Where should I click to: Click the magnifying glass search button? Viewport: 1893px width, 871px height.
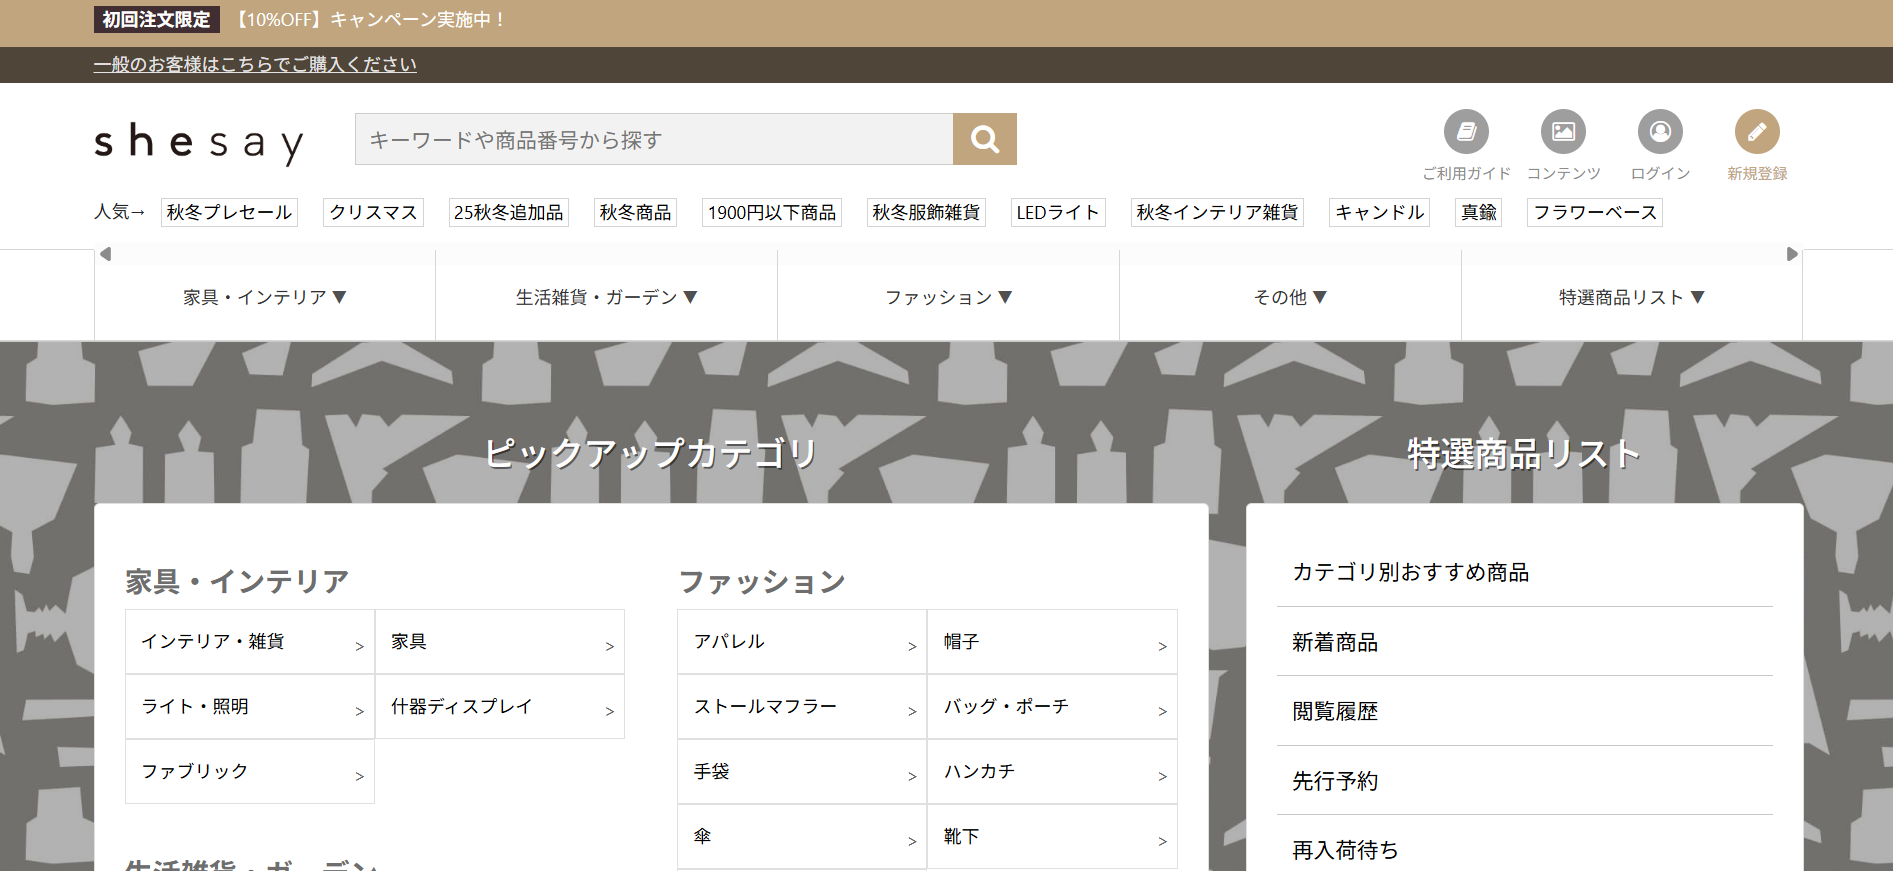pyautogui.click(x=984, y=139)
